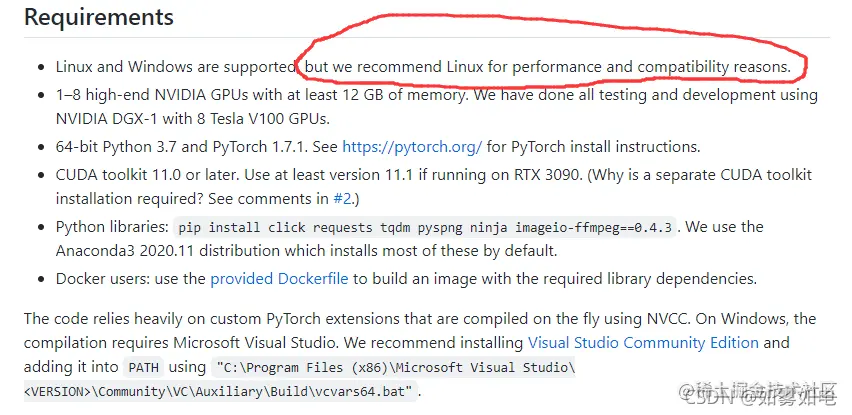Click the "Python libraries:" label

coord(112,227)
